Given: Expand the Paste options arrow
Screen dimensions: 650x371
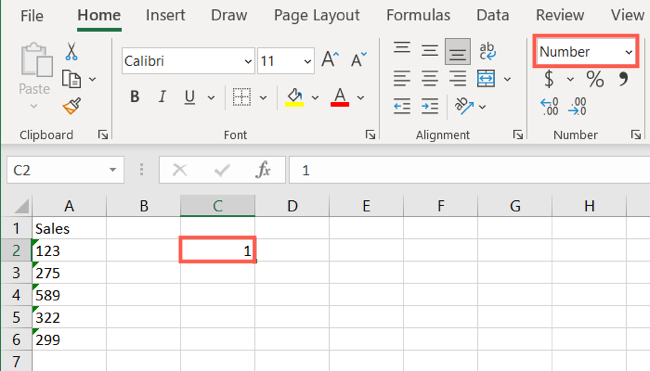Looking at the screenshot, I should 34,107.
